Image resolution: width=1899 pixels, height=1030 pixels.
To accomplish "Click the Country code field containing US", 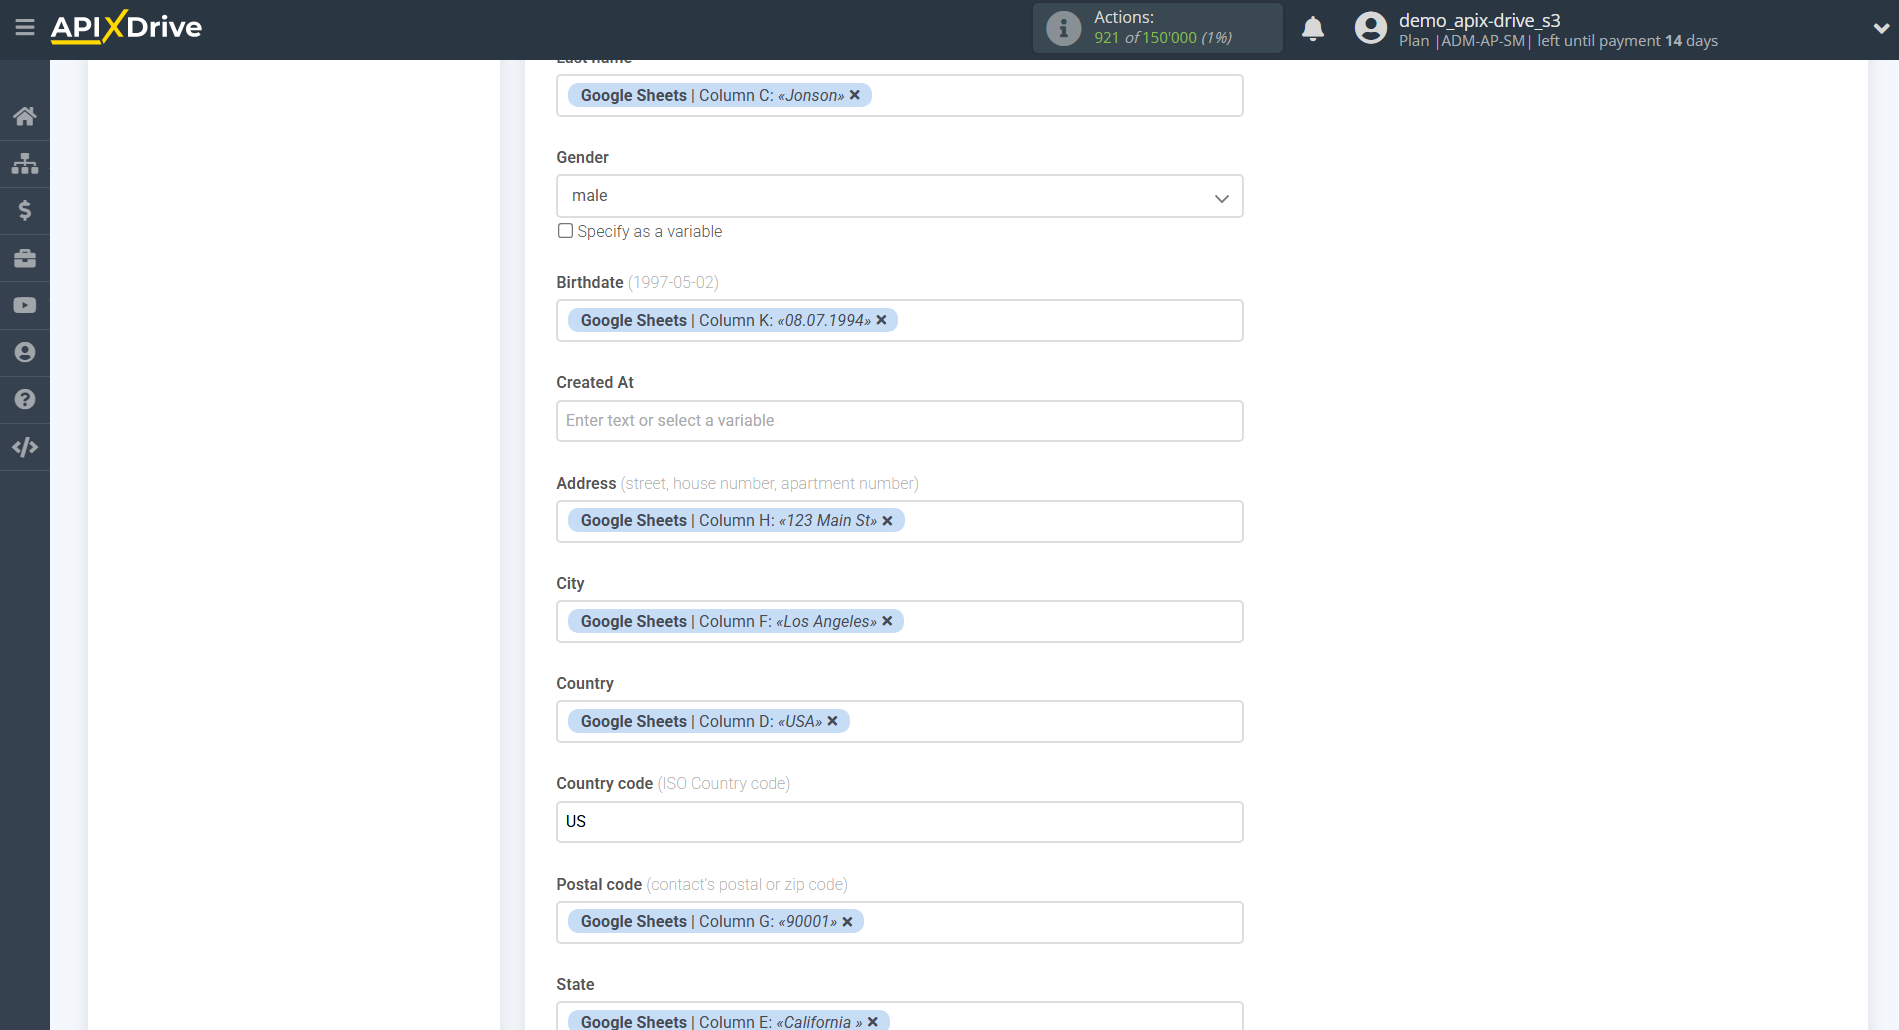I will point(898,821).
